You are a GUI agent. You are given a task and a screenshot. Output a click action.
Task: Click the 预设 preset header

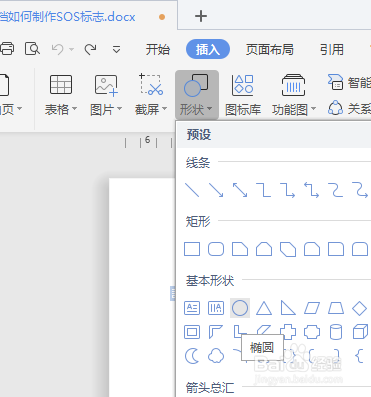pyautogui.click(x=199, y=135)
